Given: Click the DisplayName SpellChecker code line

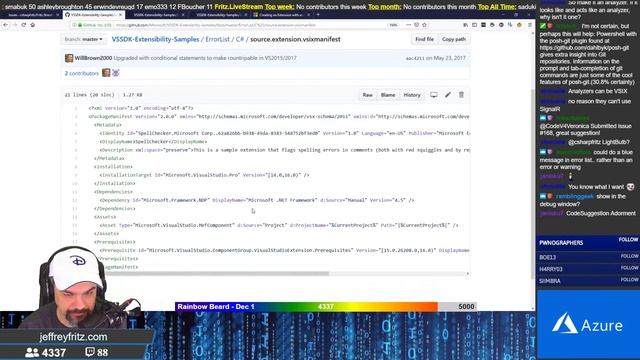Looking at the screenshot, I should [x=153, y=142].
